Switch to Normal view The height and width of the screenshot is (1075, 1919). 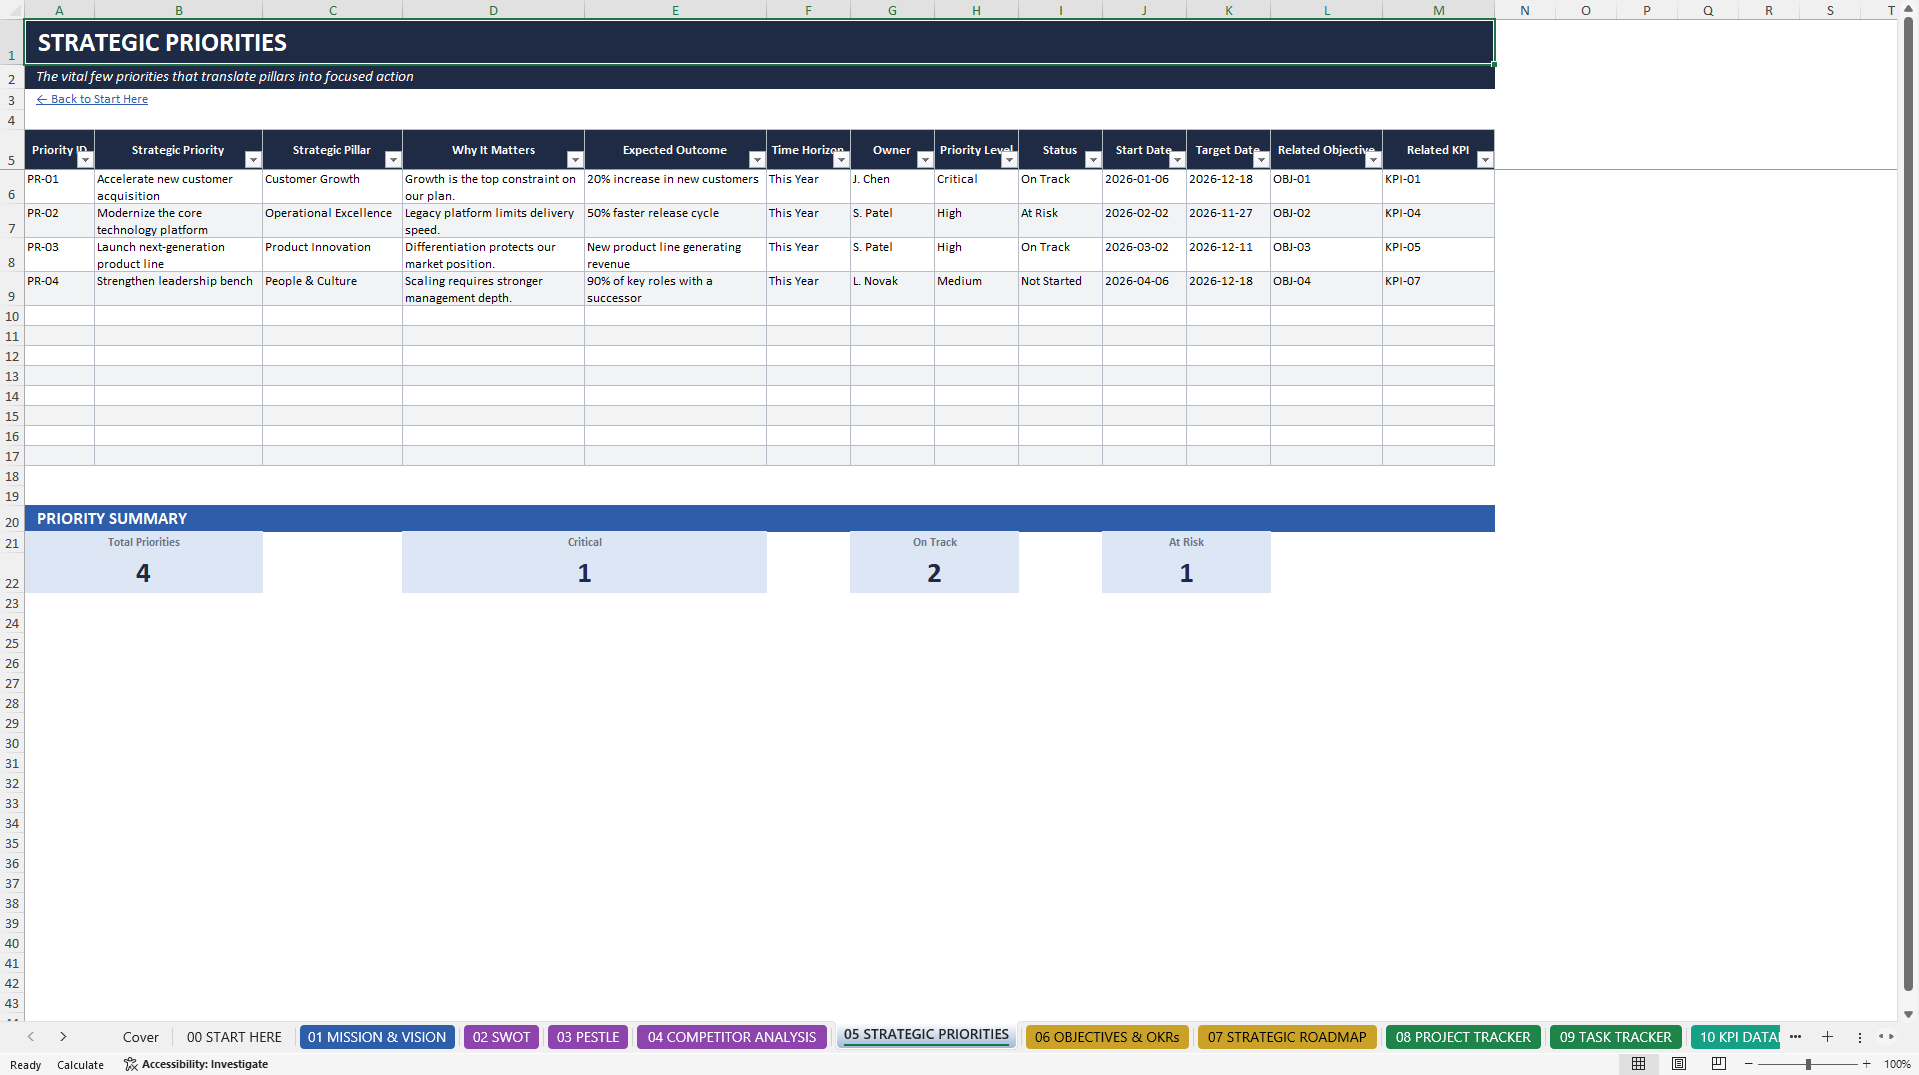click(x=1638, y=1064)
